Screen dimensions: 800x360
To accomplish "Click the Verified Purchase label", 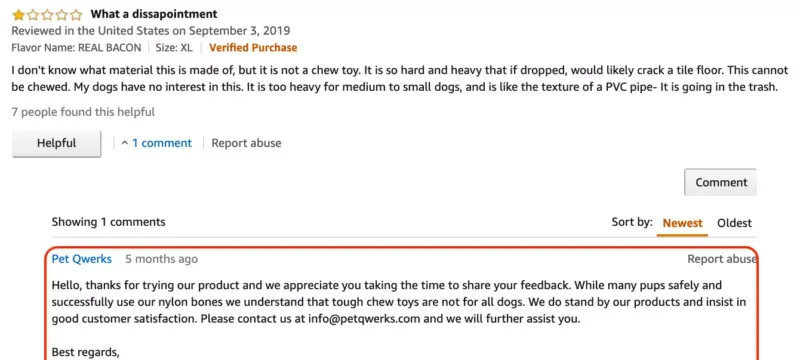I will point(253,48).
